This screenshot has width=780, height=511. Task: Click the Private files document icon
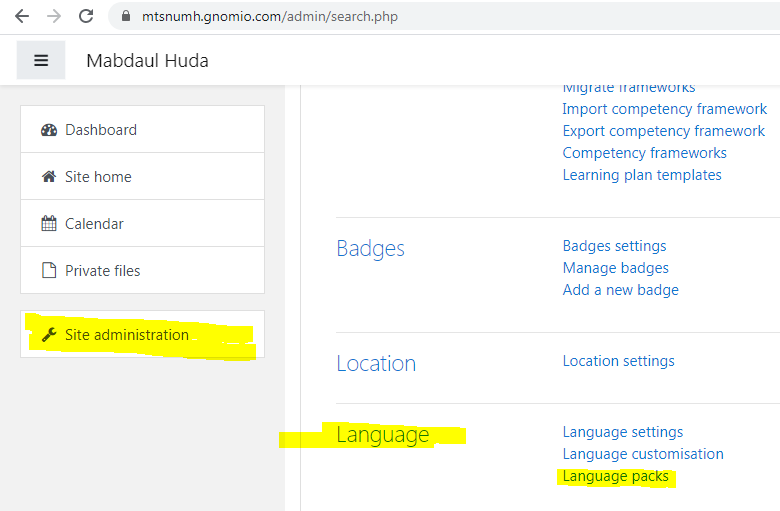[x=49, y=270]
